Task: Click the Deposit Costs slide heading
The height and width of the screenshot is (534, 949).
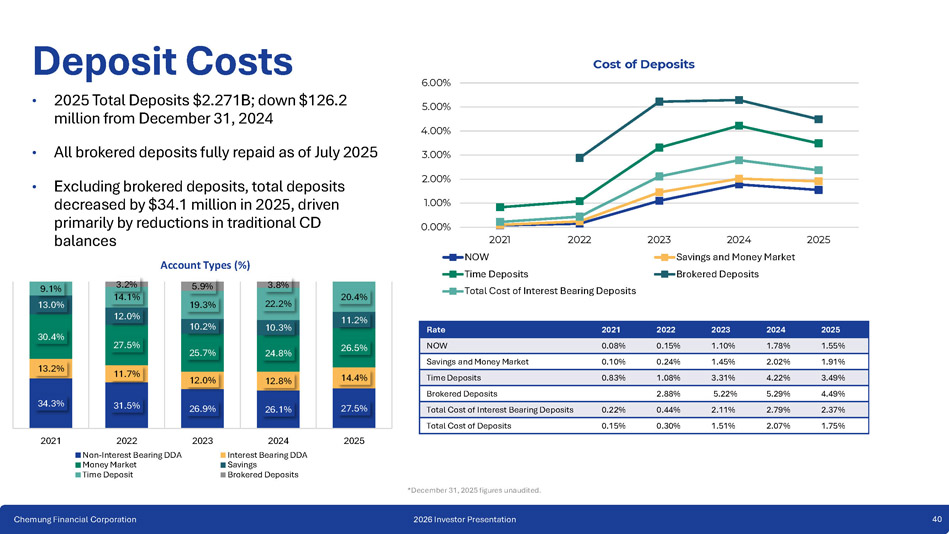Action: [x=162, y=60]
